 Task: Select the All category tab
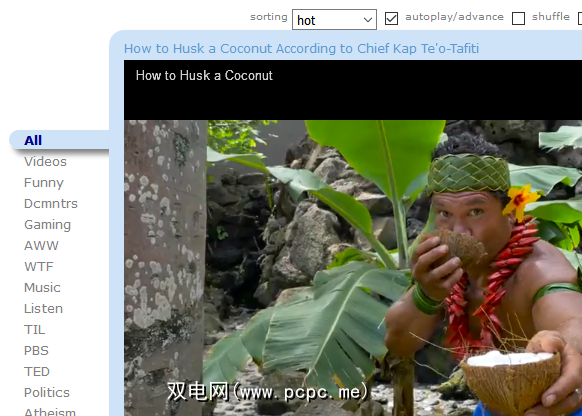(33, 140)
